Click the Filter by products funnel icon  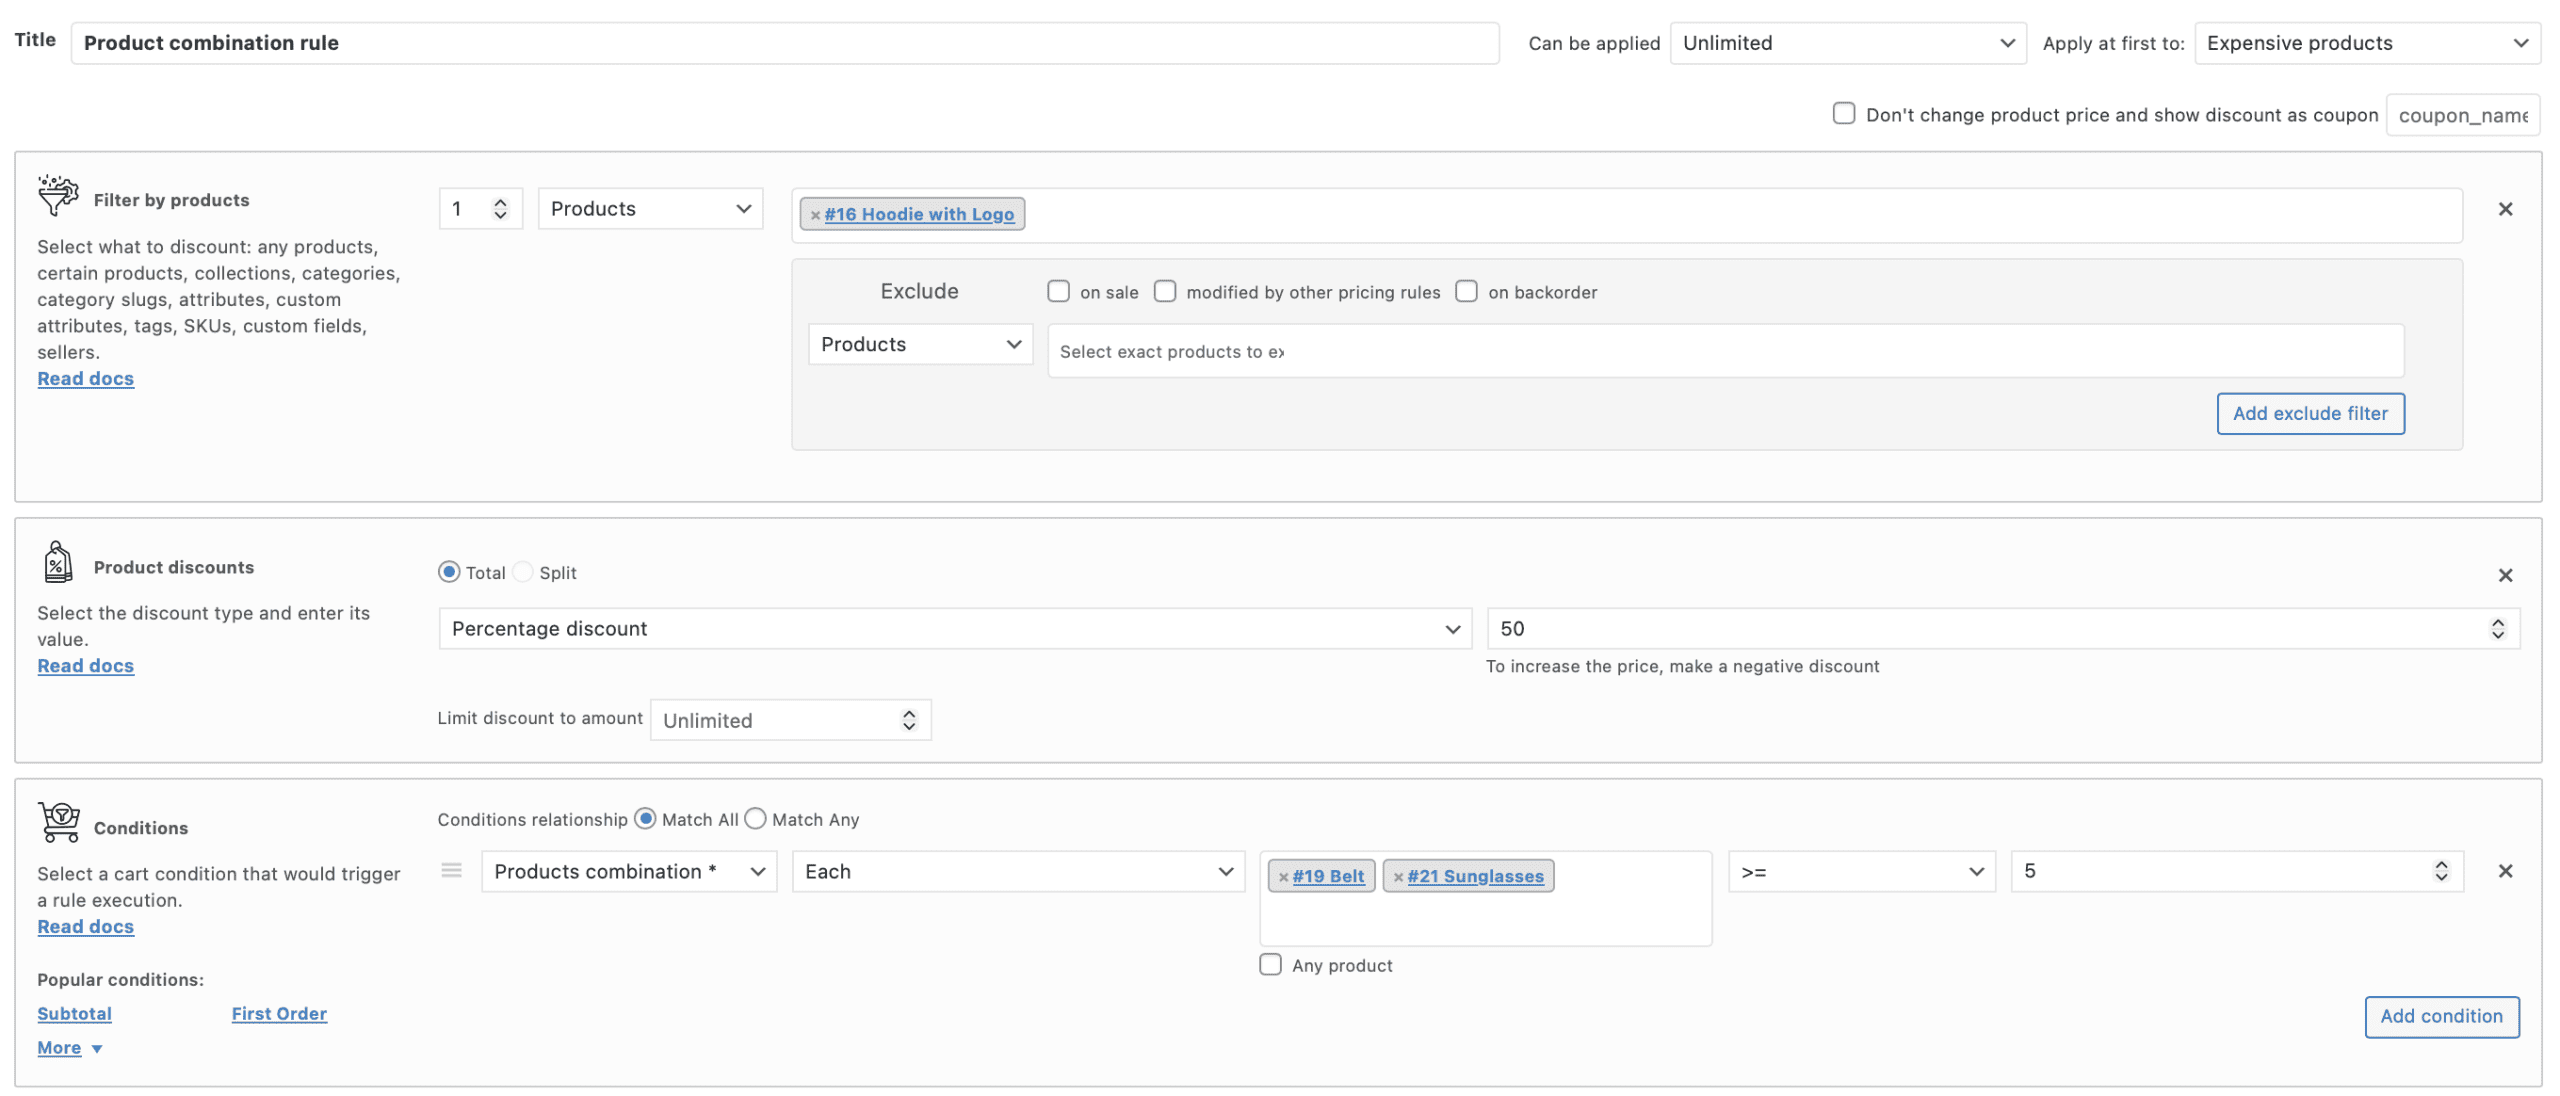click(58, 194)
